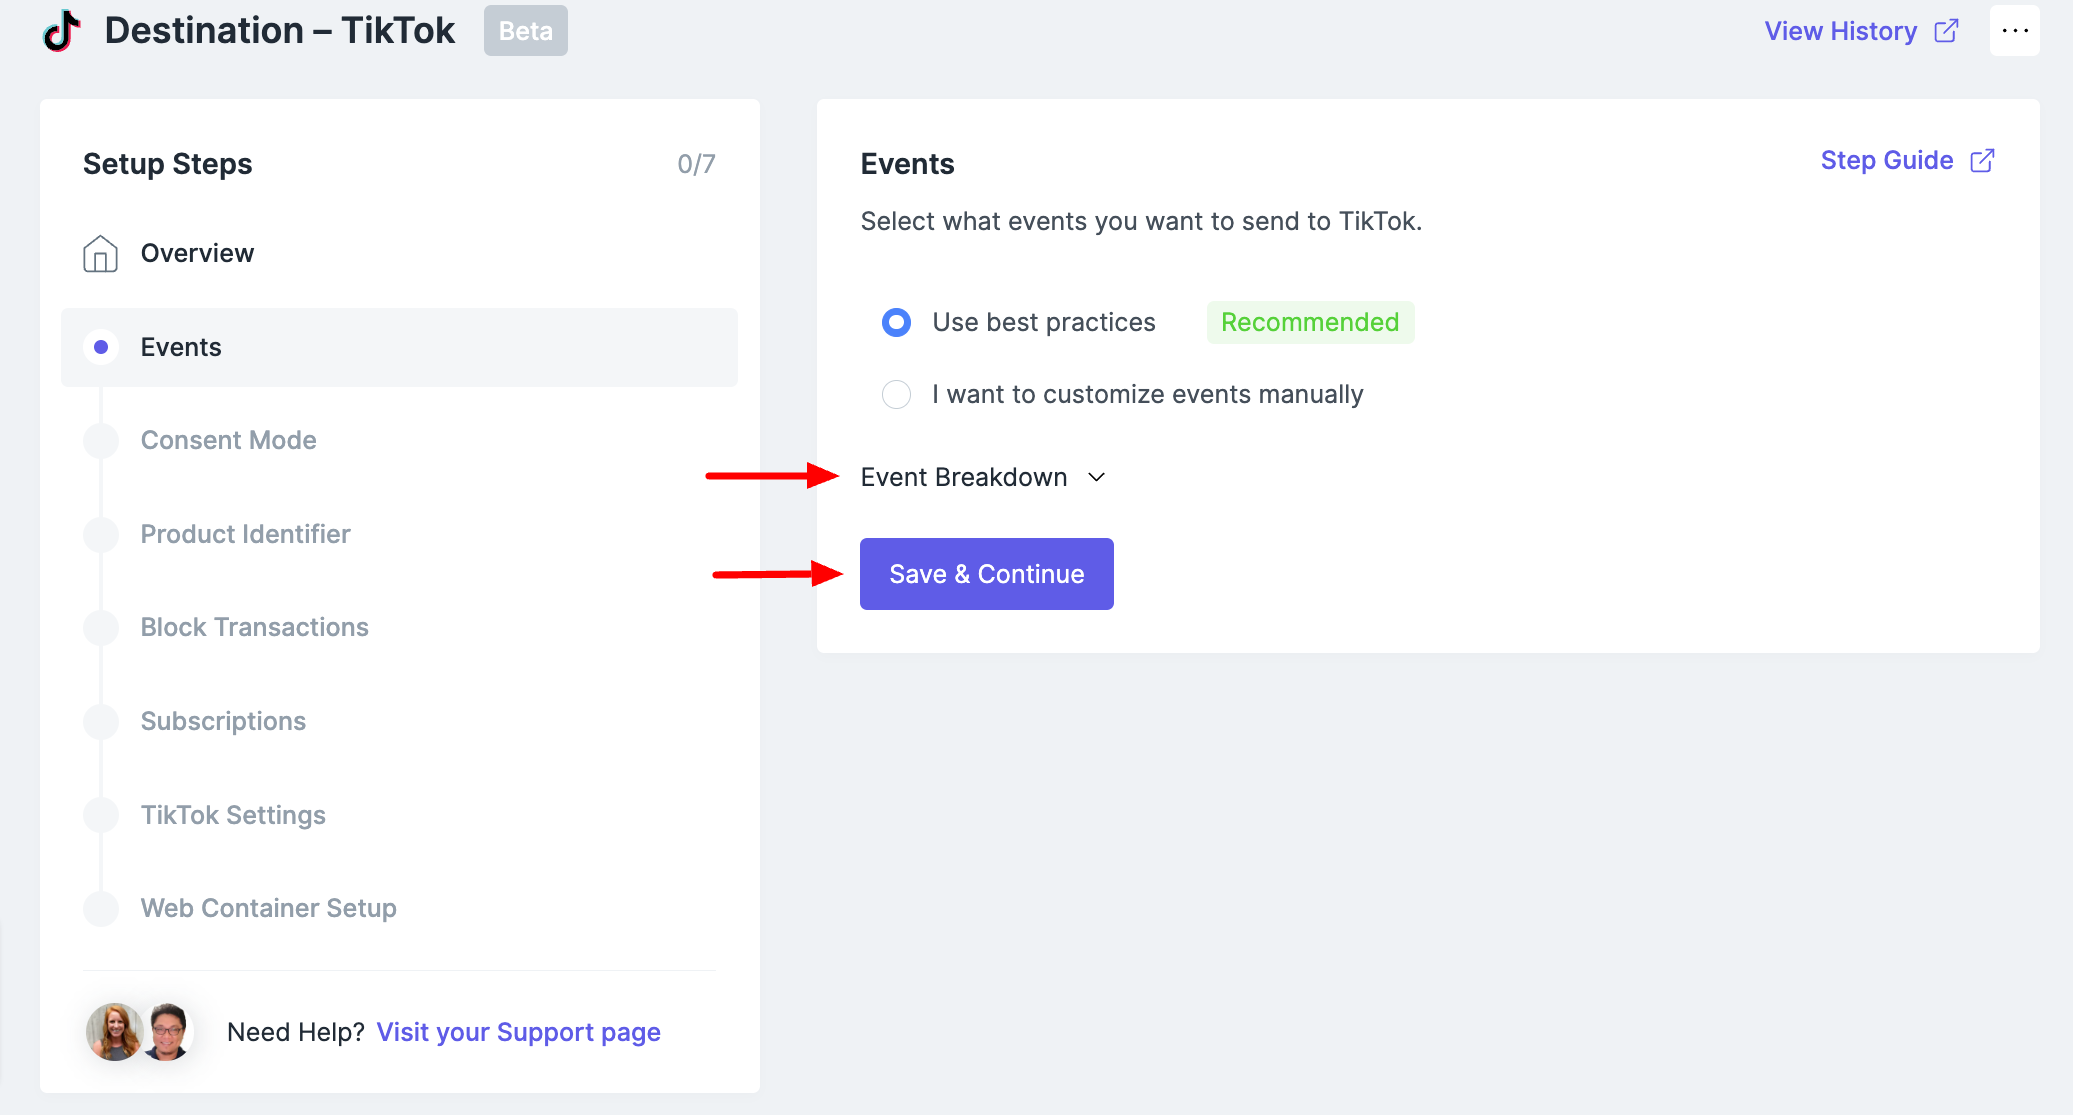The width and height of the screenshot is (2073, 1115).
Task: Select the Use best practices option
Action: (x=897, y=322)
